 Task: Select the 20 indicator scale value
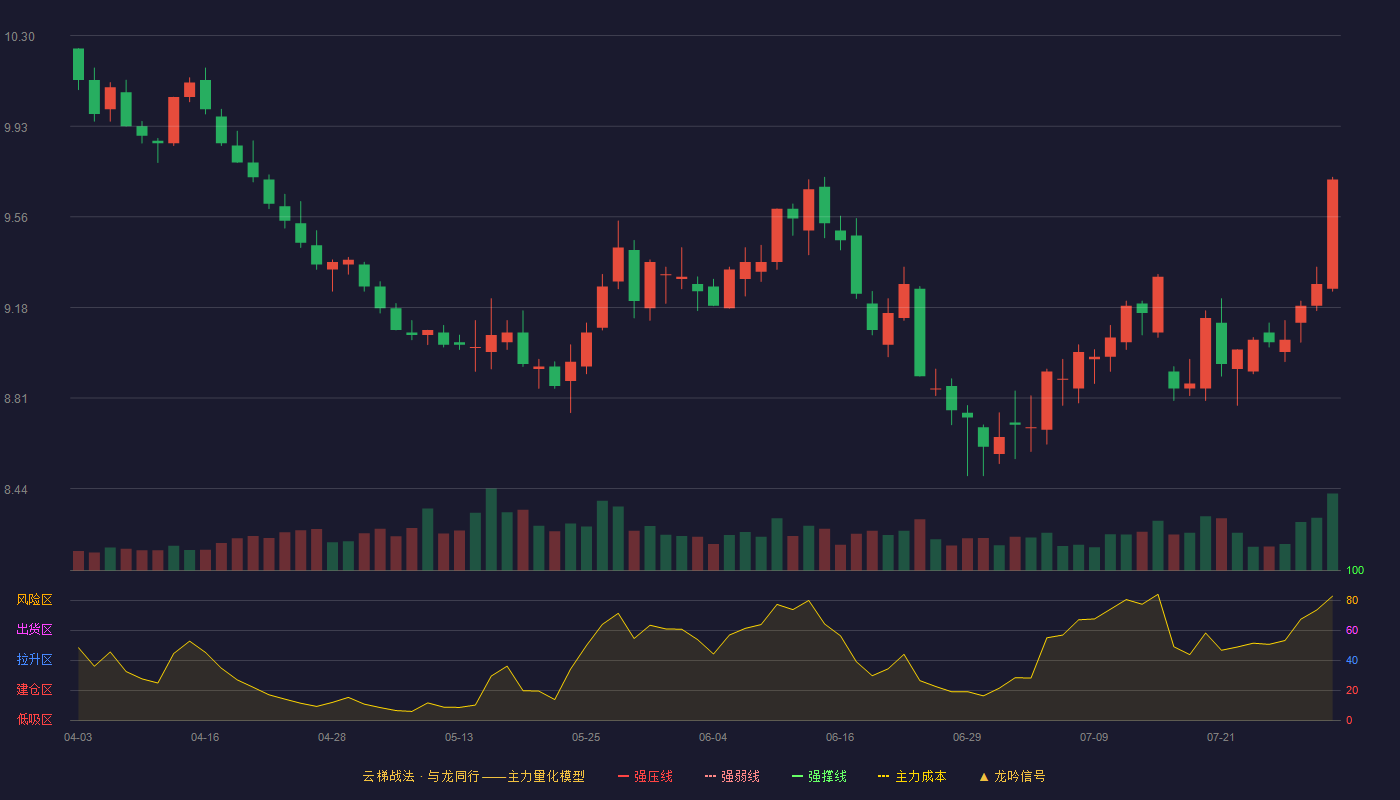[x=1351, y=690]
